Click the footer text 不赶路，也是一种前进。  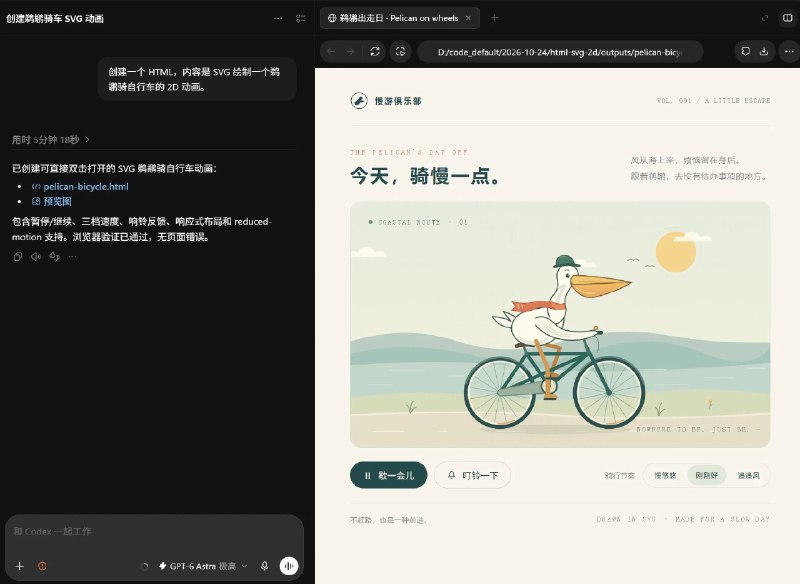389,520
